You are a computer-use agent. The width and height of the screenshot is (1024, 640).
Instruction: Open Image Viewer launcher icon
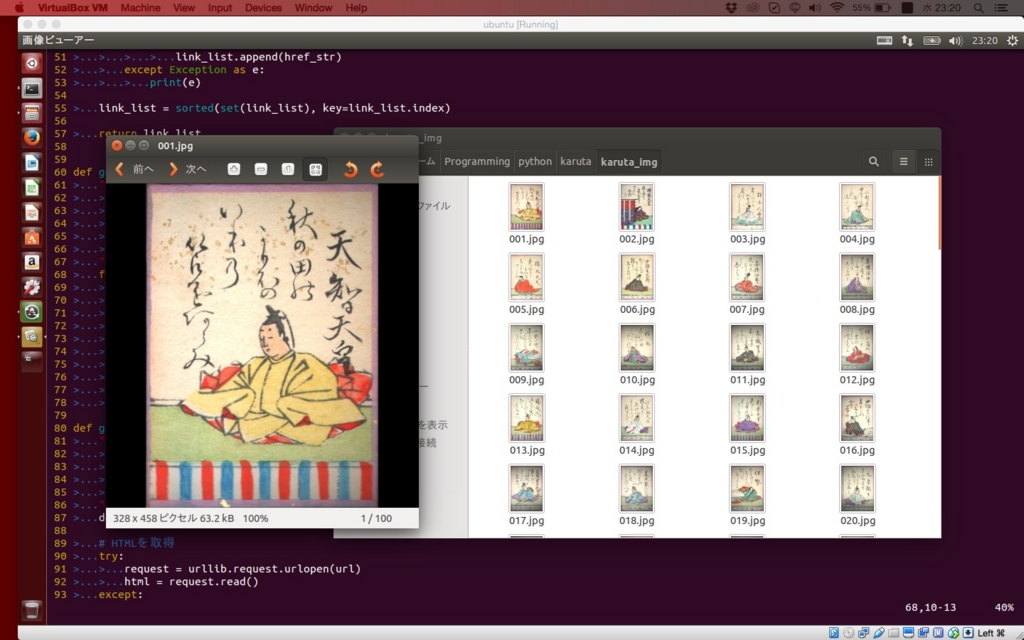(32, 336)
